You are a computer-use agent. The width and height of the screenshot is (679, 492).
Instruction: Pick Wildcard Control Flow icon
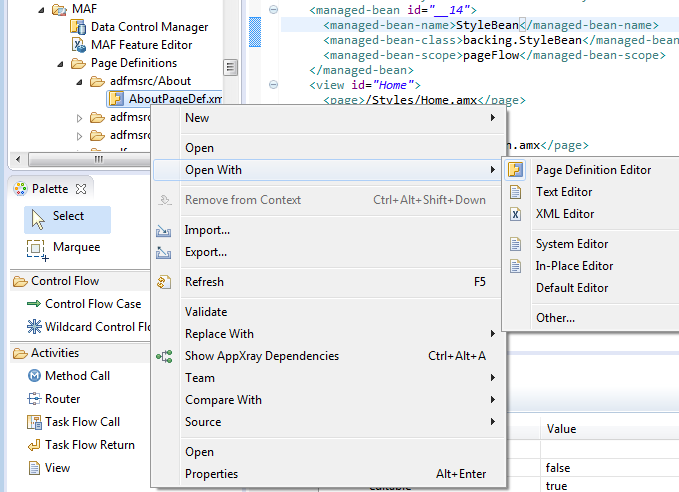point(34,326)
